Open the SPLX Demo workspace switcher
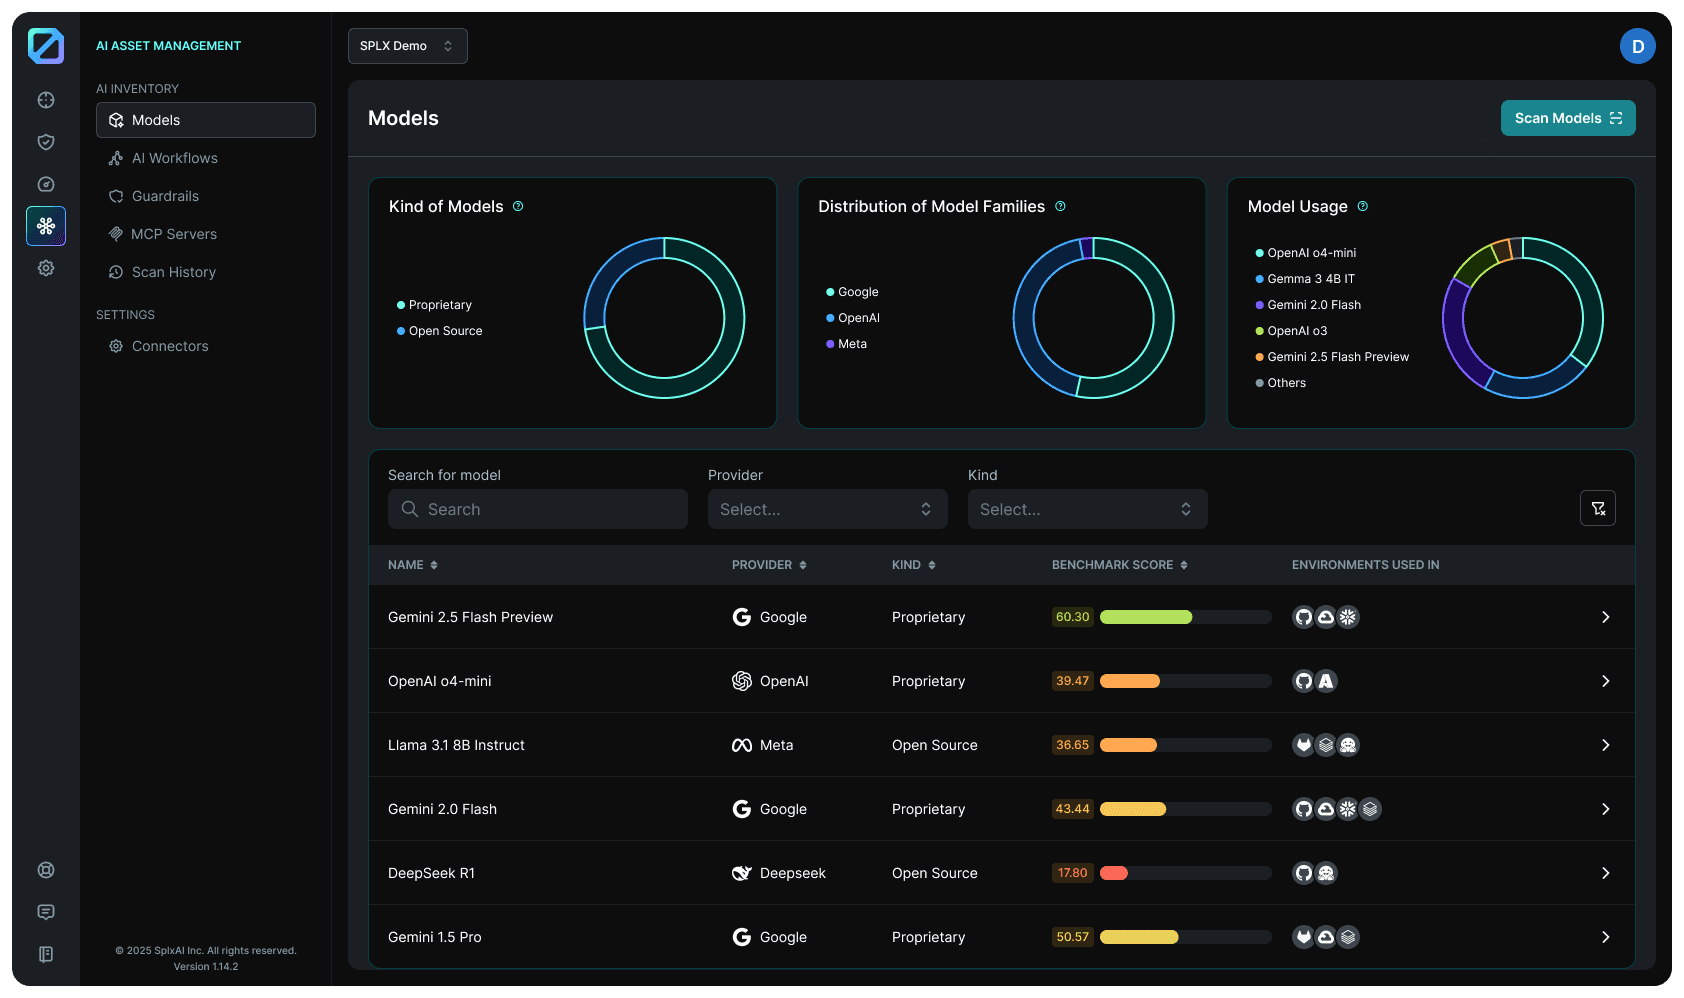Viewport: 1684px width, 998px height. point(407,45)
